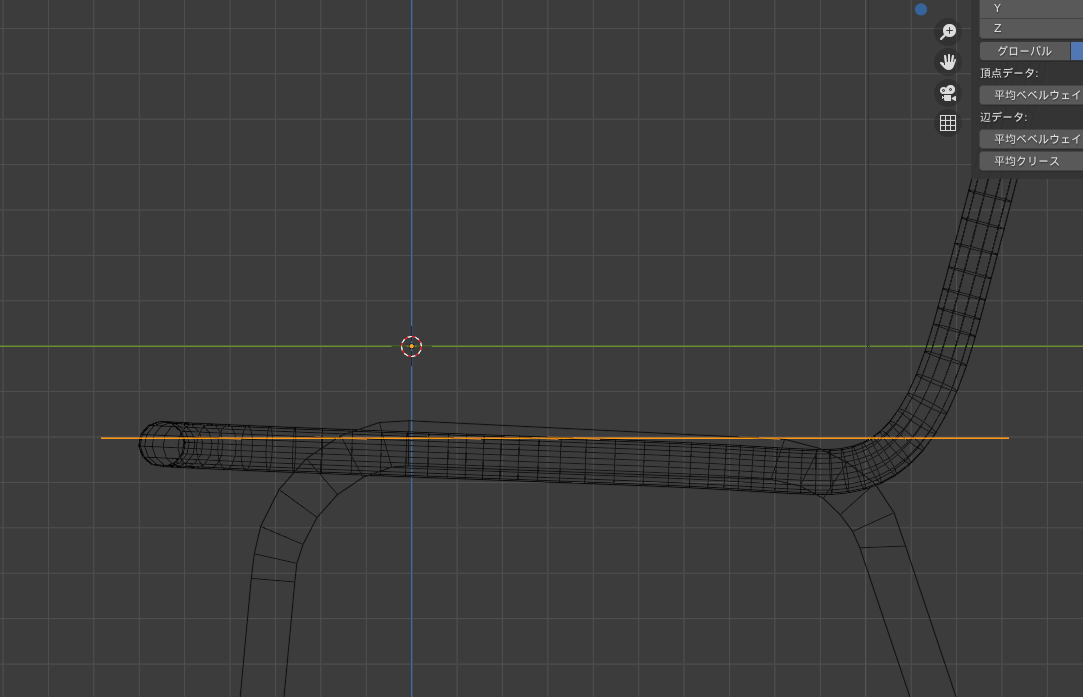The image size is (1083, 697).
Task: Adjust the 平均クリース value field
Action: point(1031,161)
